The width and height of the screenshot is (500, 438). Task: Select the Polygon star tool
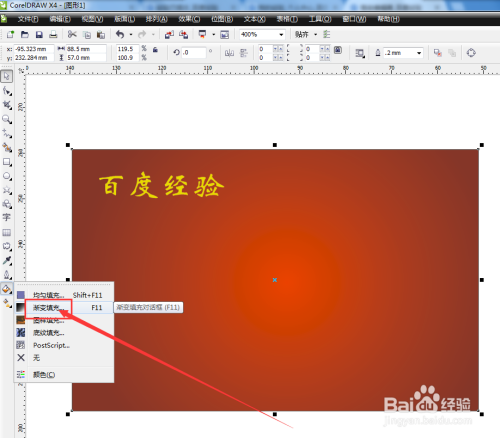click(7, 190)
